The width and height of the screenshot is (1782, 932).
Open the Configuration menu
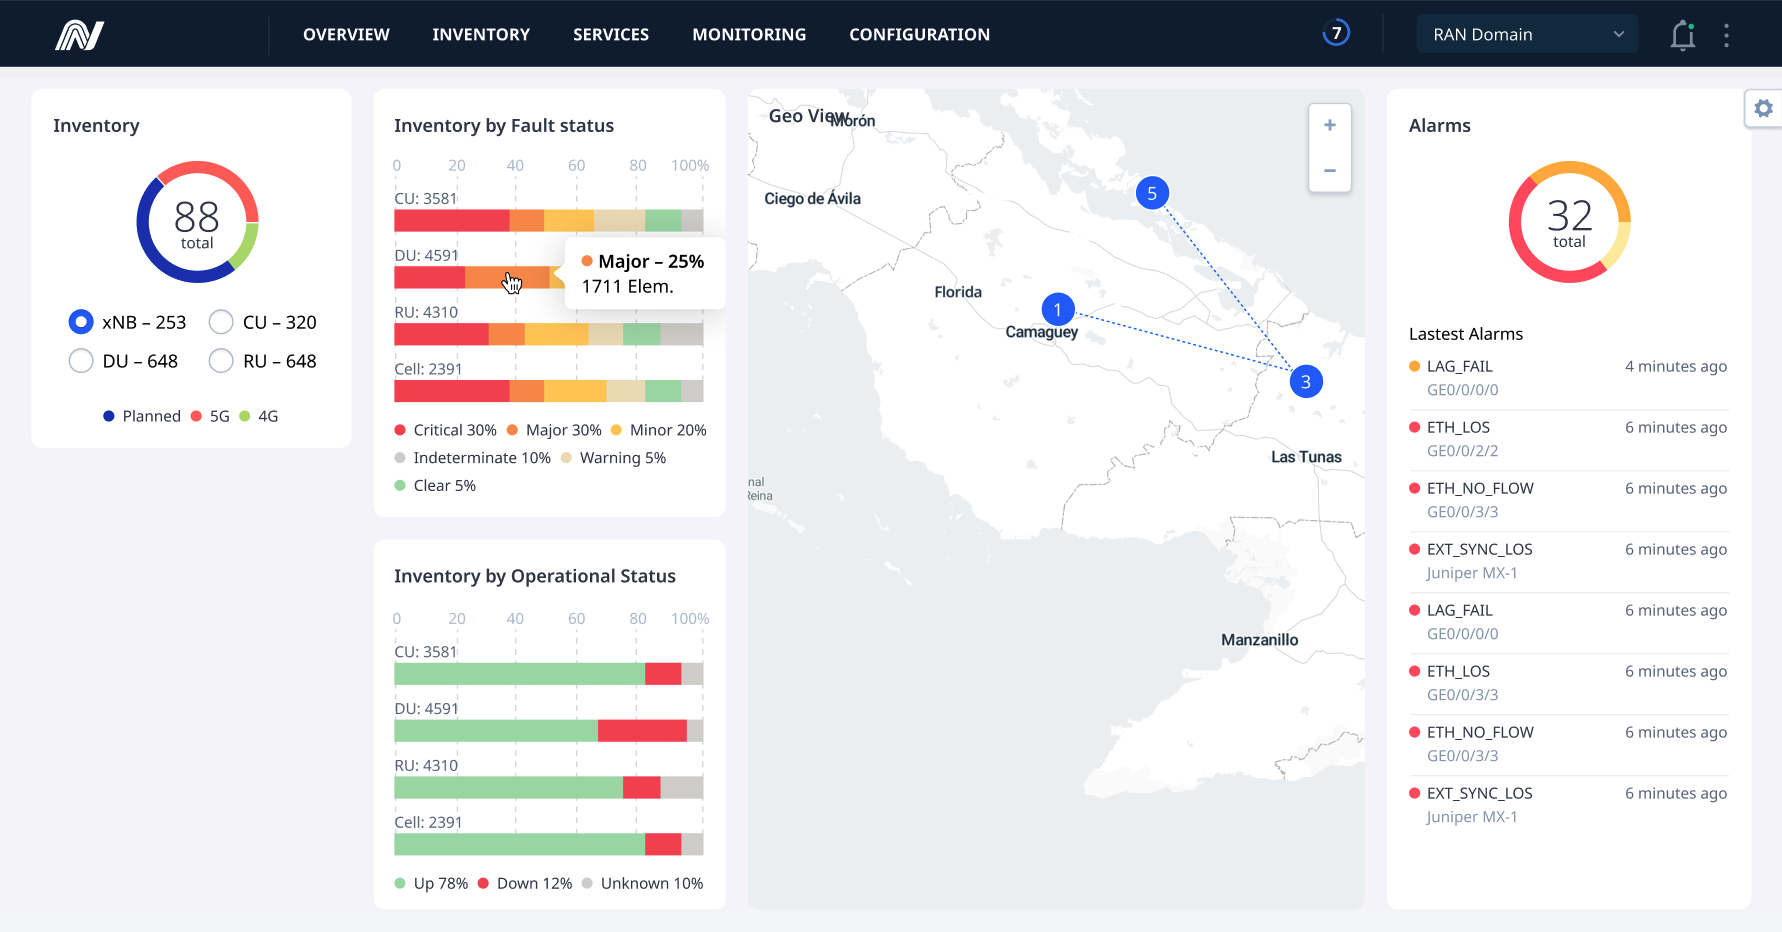(x=919, y=35)
